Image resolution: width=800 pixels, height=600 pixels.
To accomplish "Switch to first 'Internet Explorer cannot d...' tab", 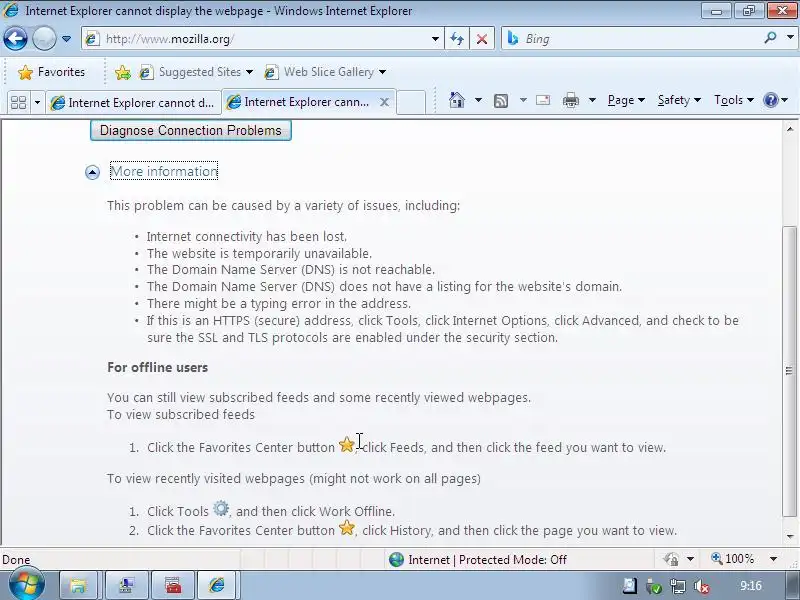I will tap(133, 103).
